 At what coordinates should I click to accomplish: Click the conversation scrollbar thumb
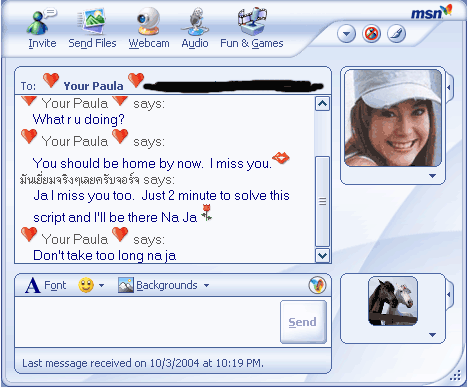point(322,202)
